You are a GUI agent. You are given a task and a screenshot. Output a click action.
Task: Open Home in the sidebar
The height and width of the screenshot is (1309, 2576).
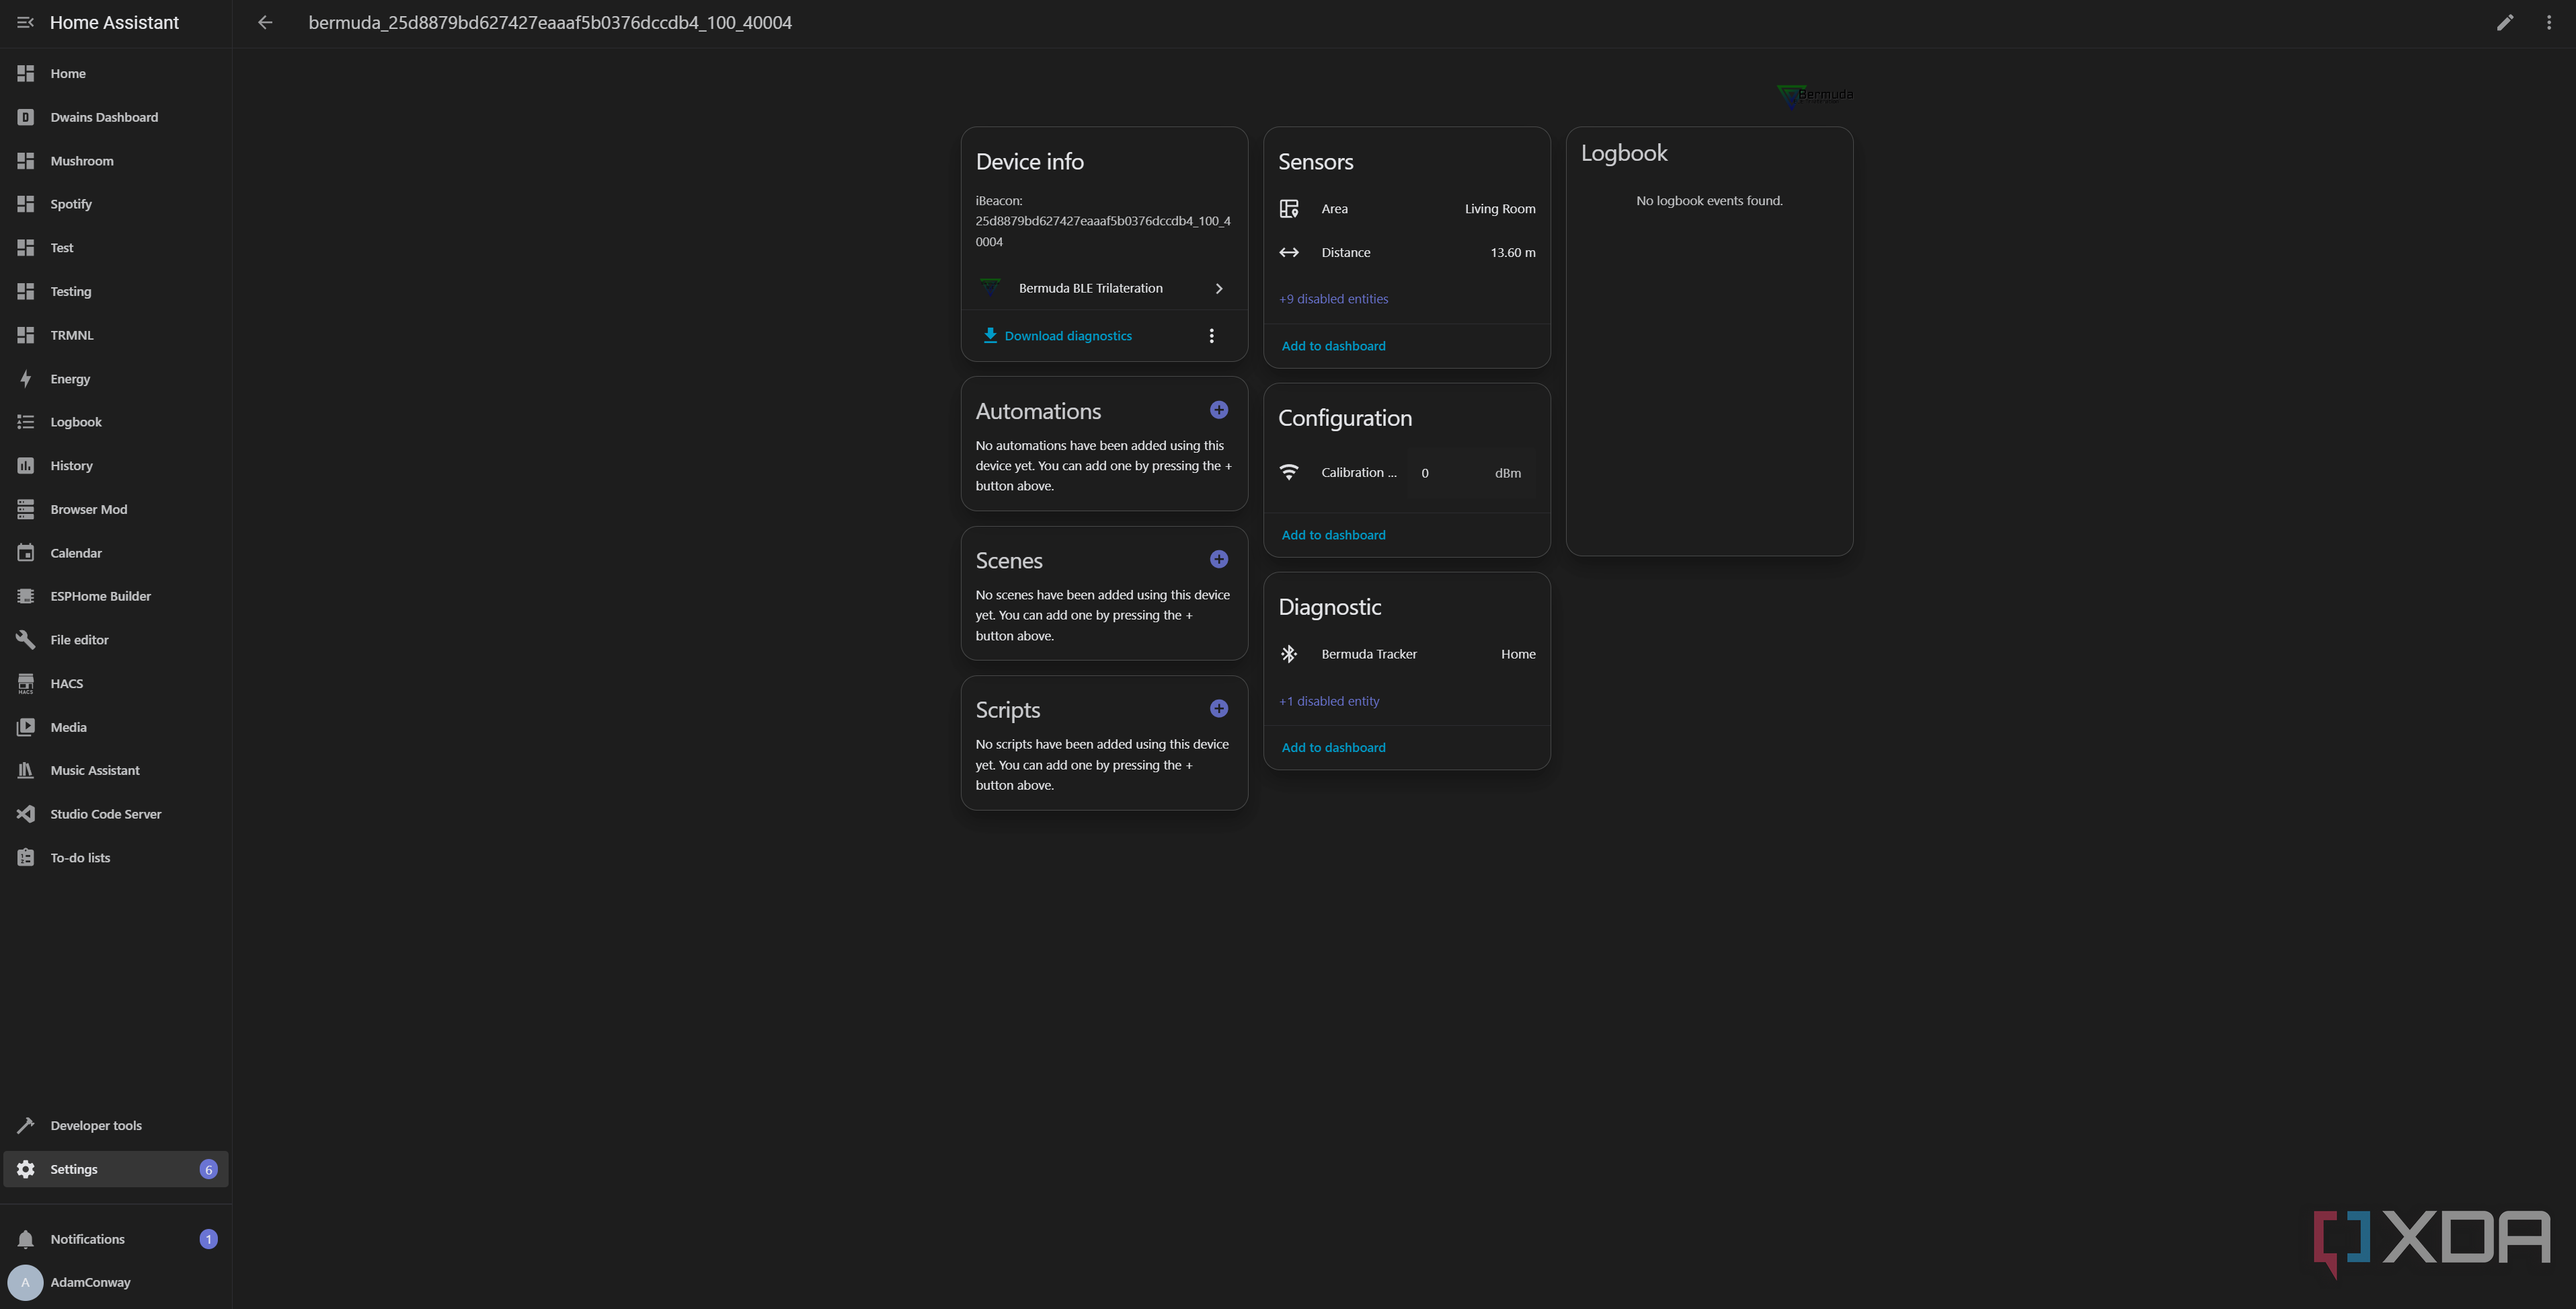tap(116, 73)
